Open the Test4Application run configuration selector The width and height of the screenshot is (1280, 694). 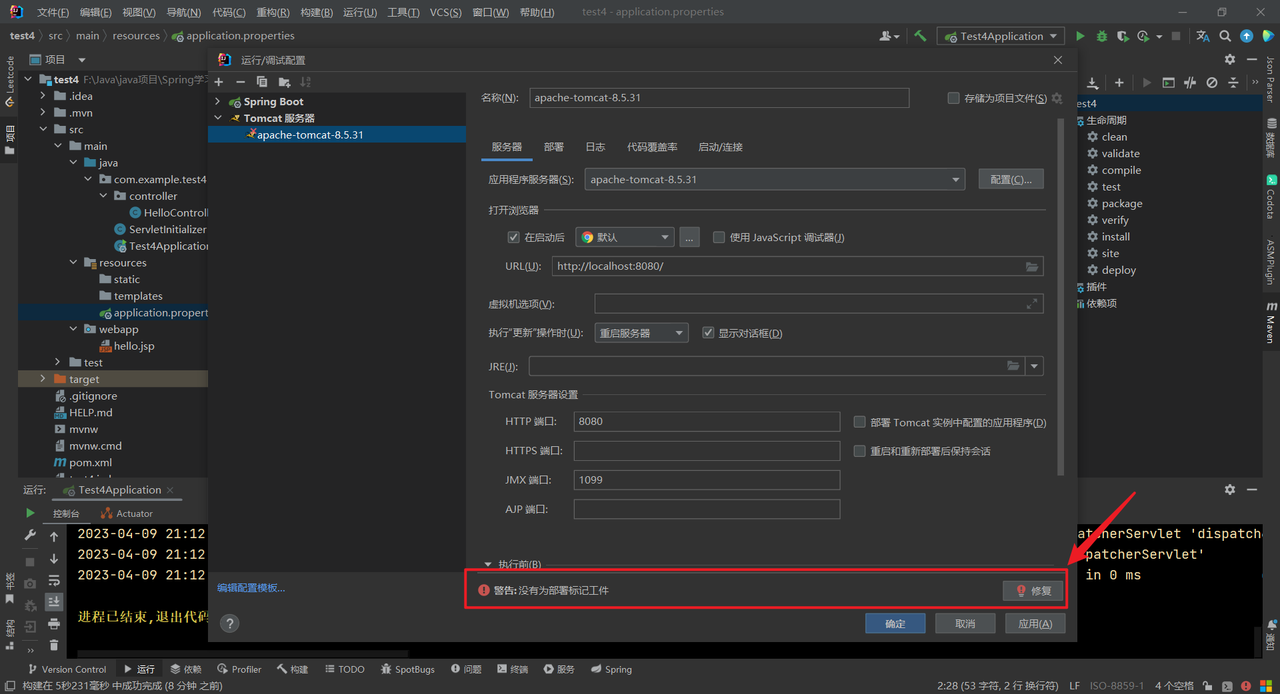coord(1001,36)
